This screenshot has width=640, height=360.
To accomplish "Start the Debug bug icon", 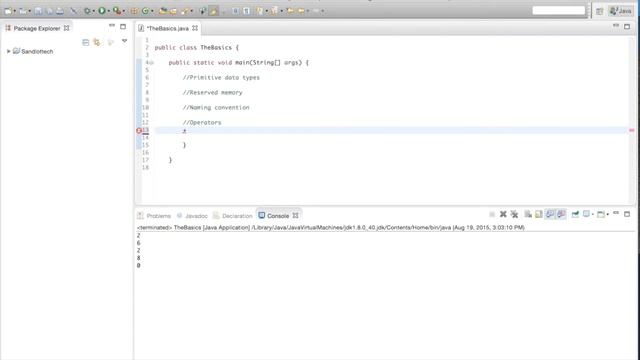I will click(x=87, y=11).
